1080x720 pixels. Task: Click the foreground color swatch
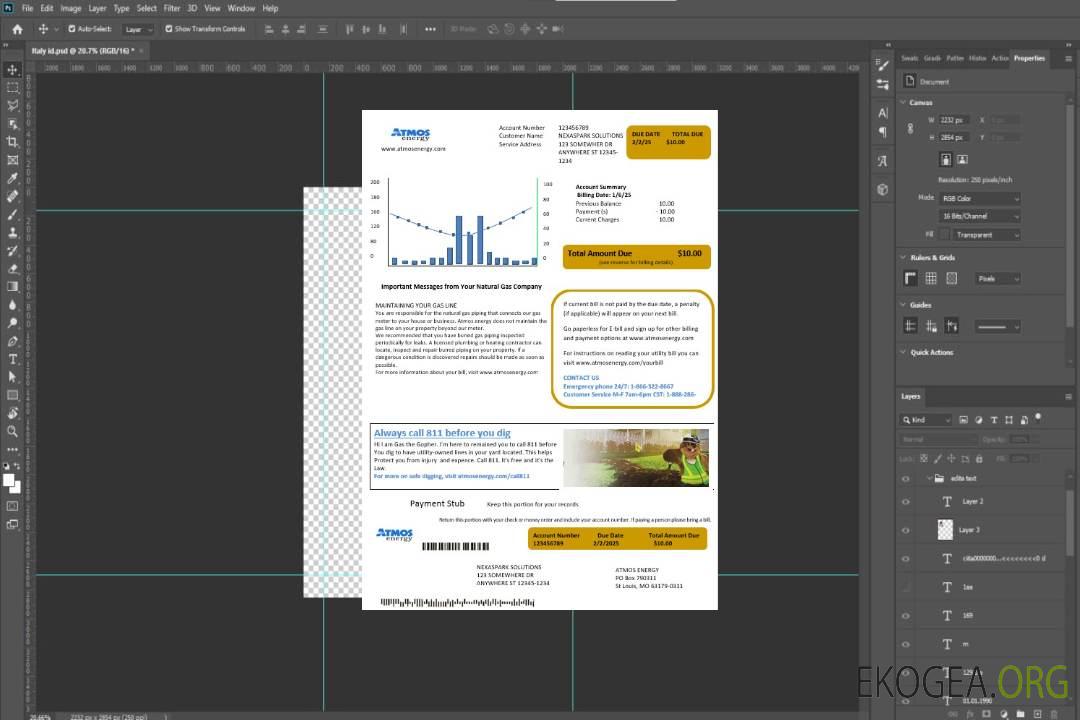coord(9,481)
